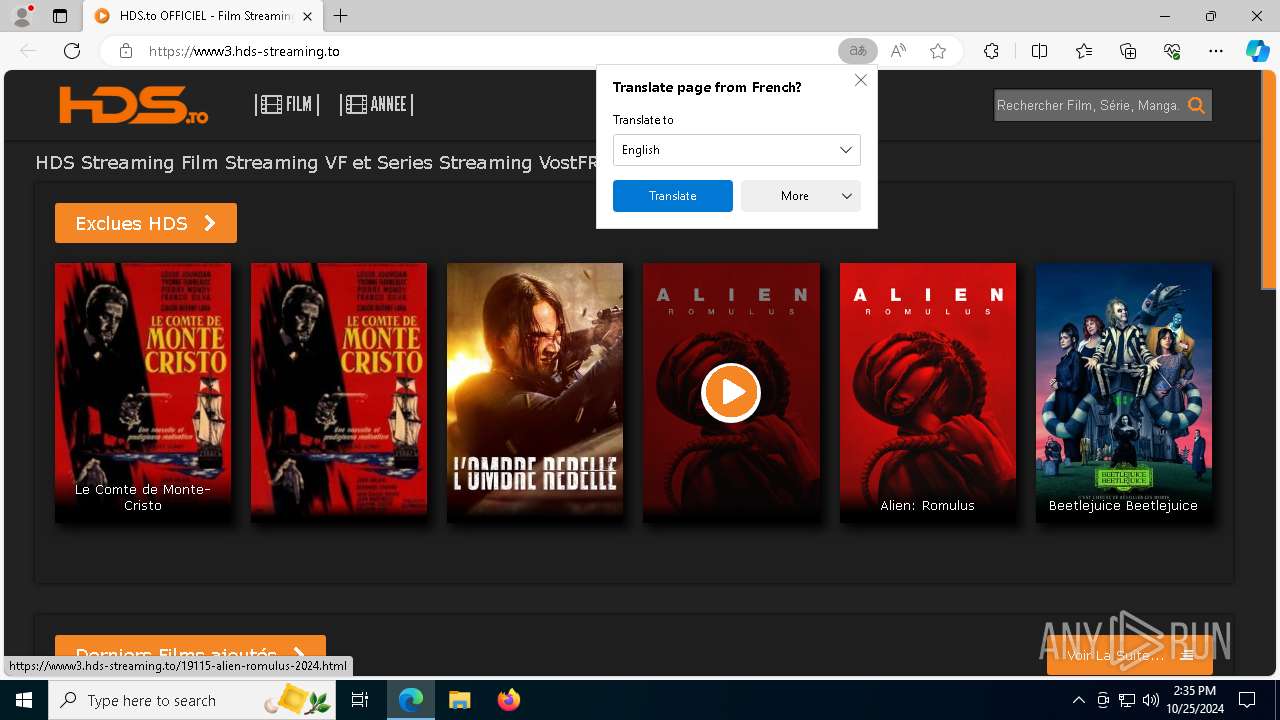
Task: Close the HDS.to OFFICIEL tab
Action: pos(307,16)
